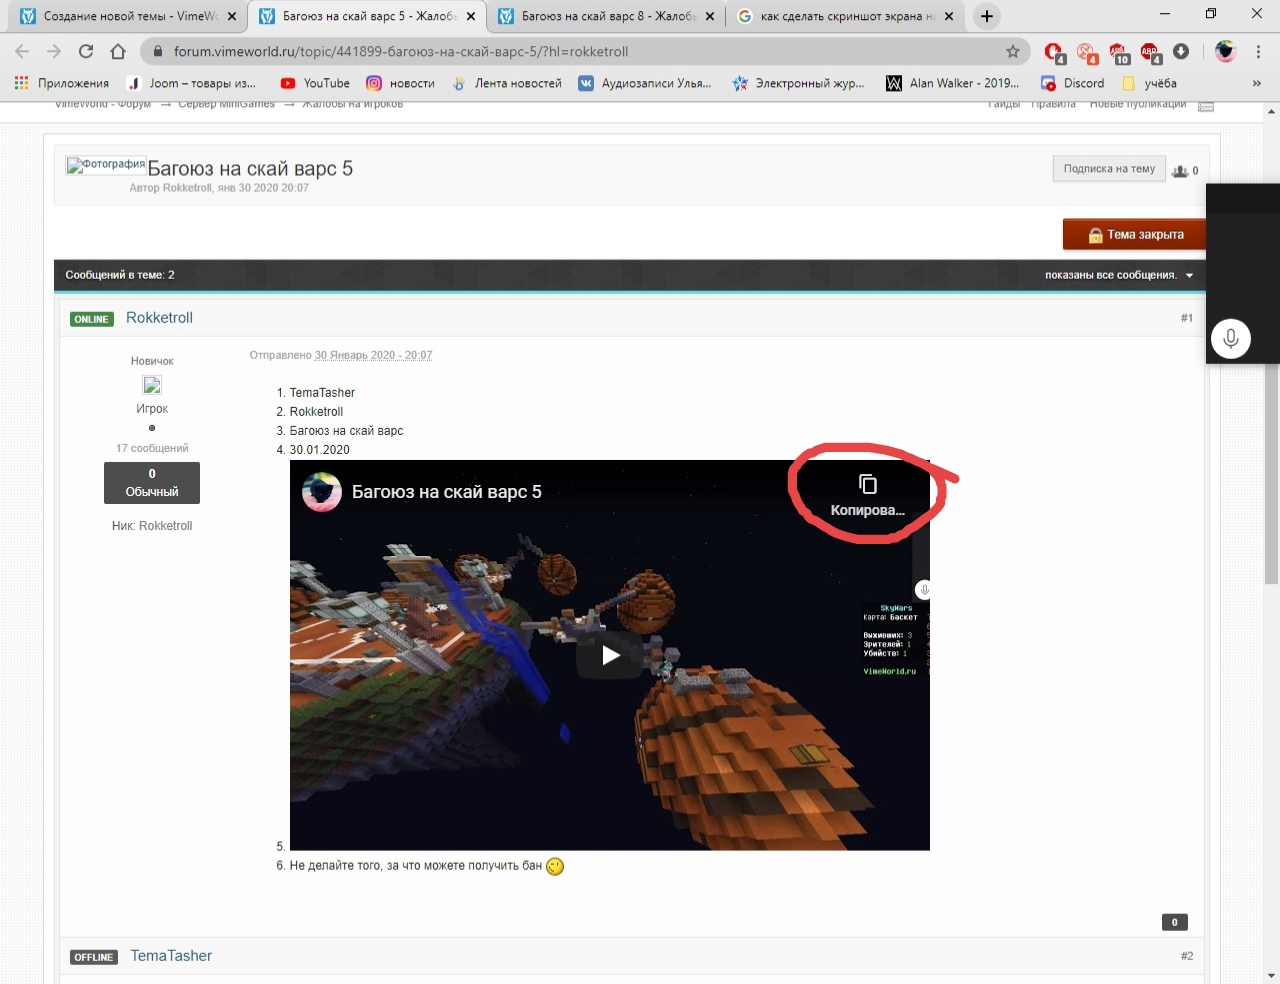Click the Подписка на тему button
The width and height of the screenshot is (1280, 984).
coord(1109,169)
